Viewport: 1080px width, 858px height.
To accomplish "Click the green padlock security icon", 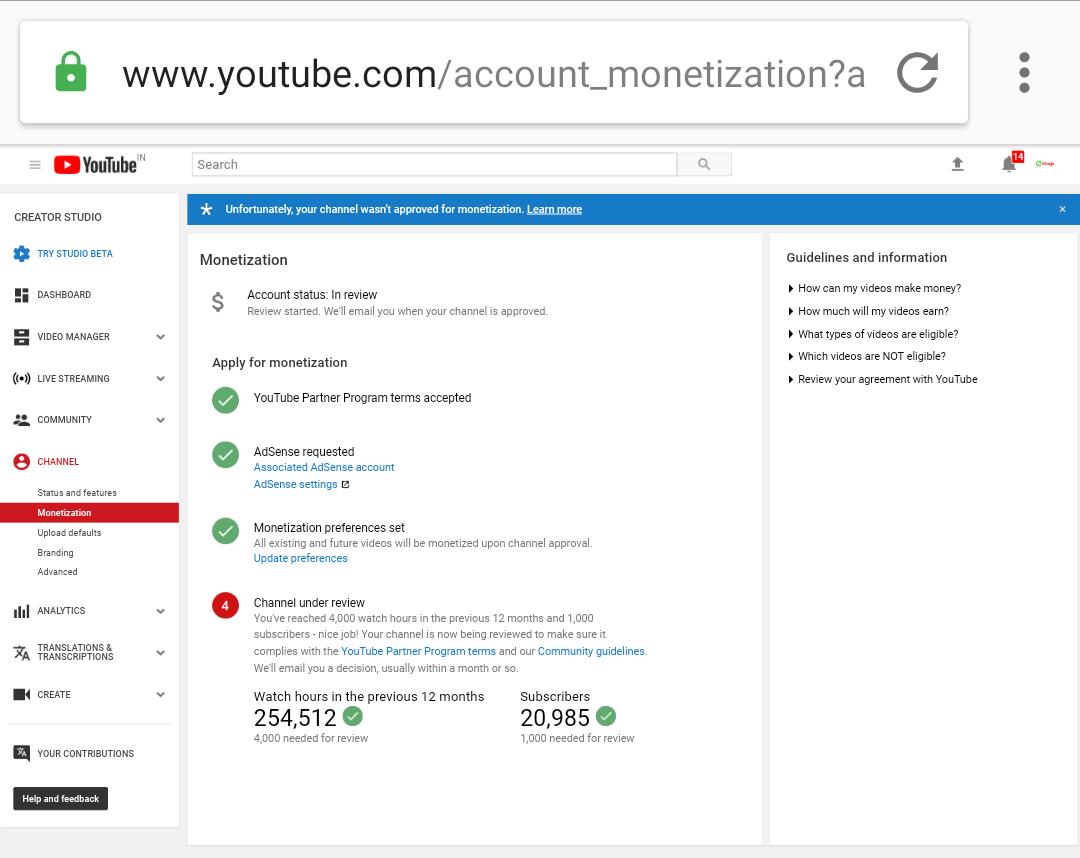I will pyautogui.click(x=71, y=72).
